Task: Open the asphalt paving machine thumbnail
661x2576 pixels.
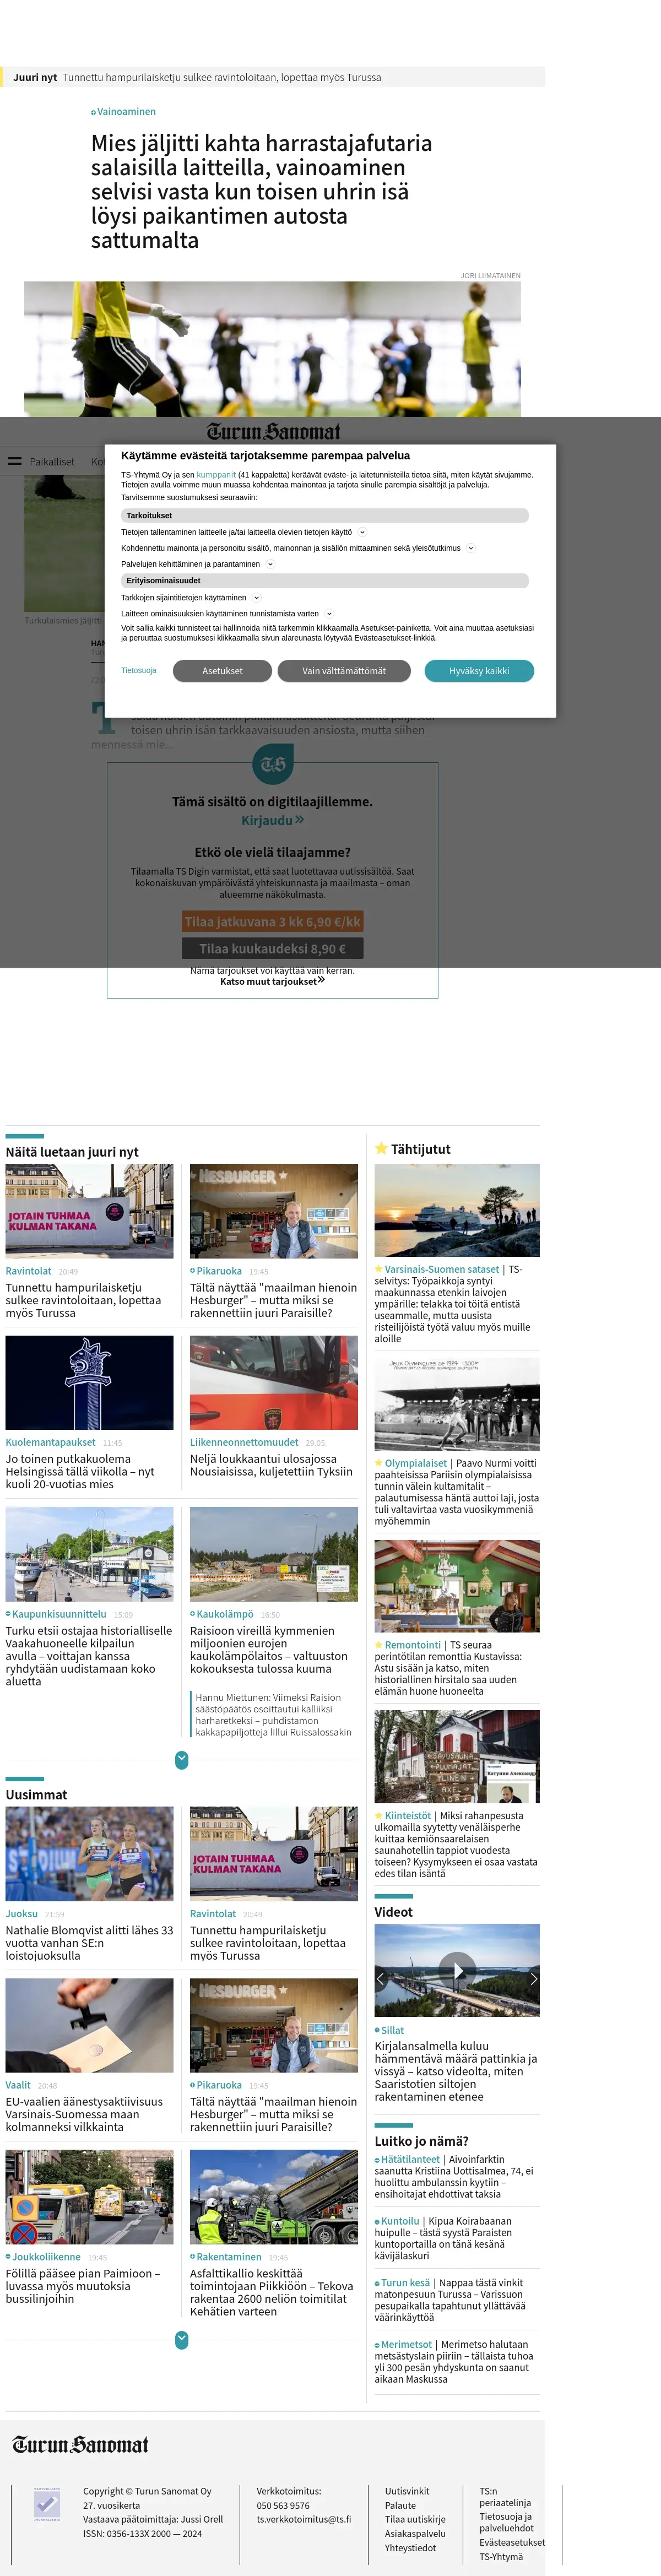Action: [x=274, y=2197]
